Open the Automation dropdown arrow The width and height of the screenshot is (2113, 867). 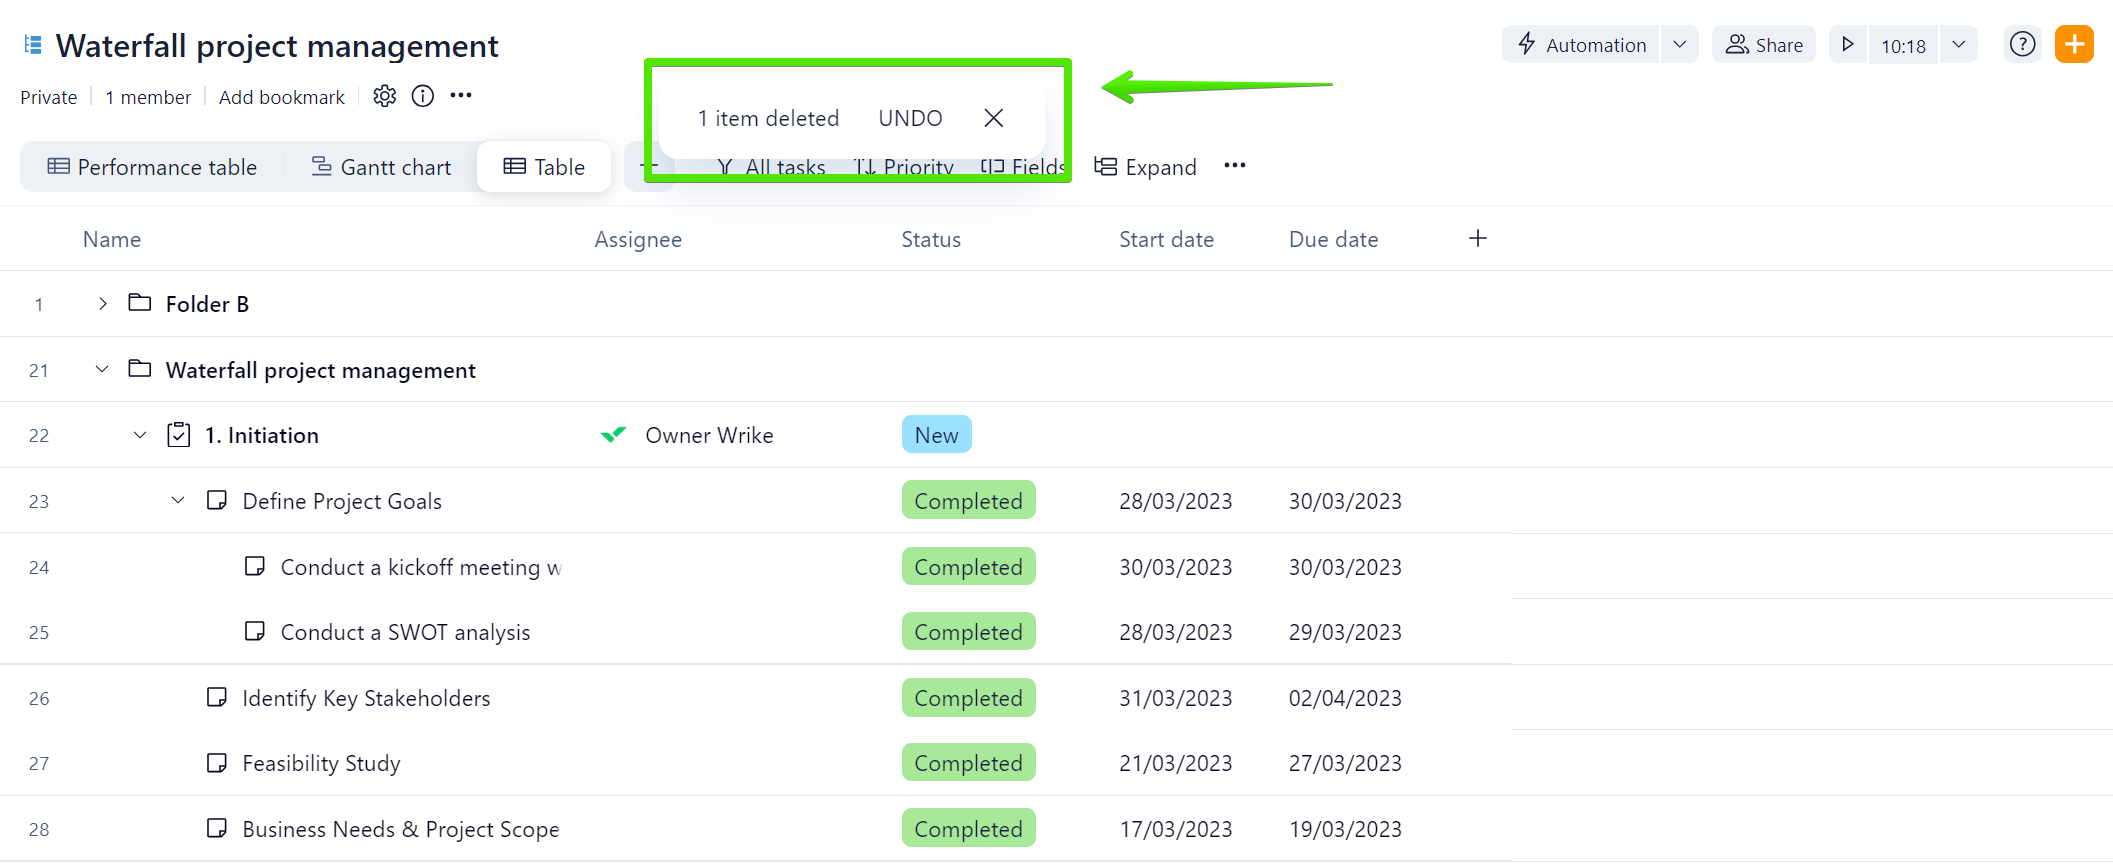click(1680, 45)
